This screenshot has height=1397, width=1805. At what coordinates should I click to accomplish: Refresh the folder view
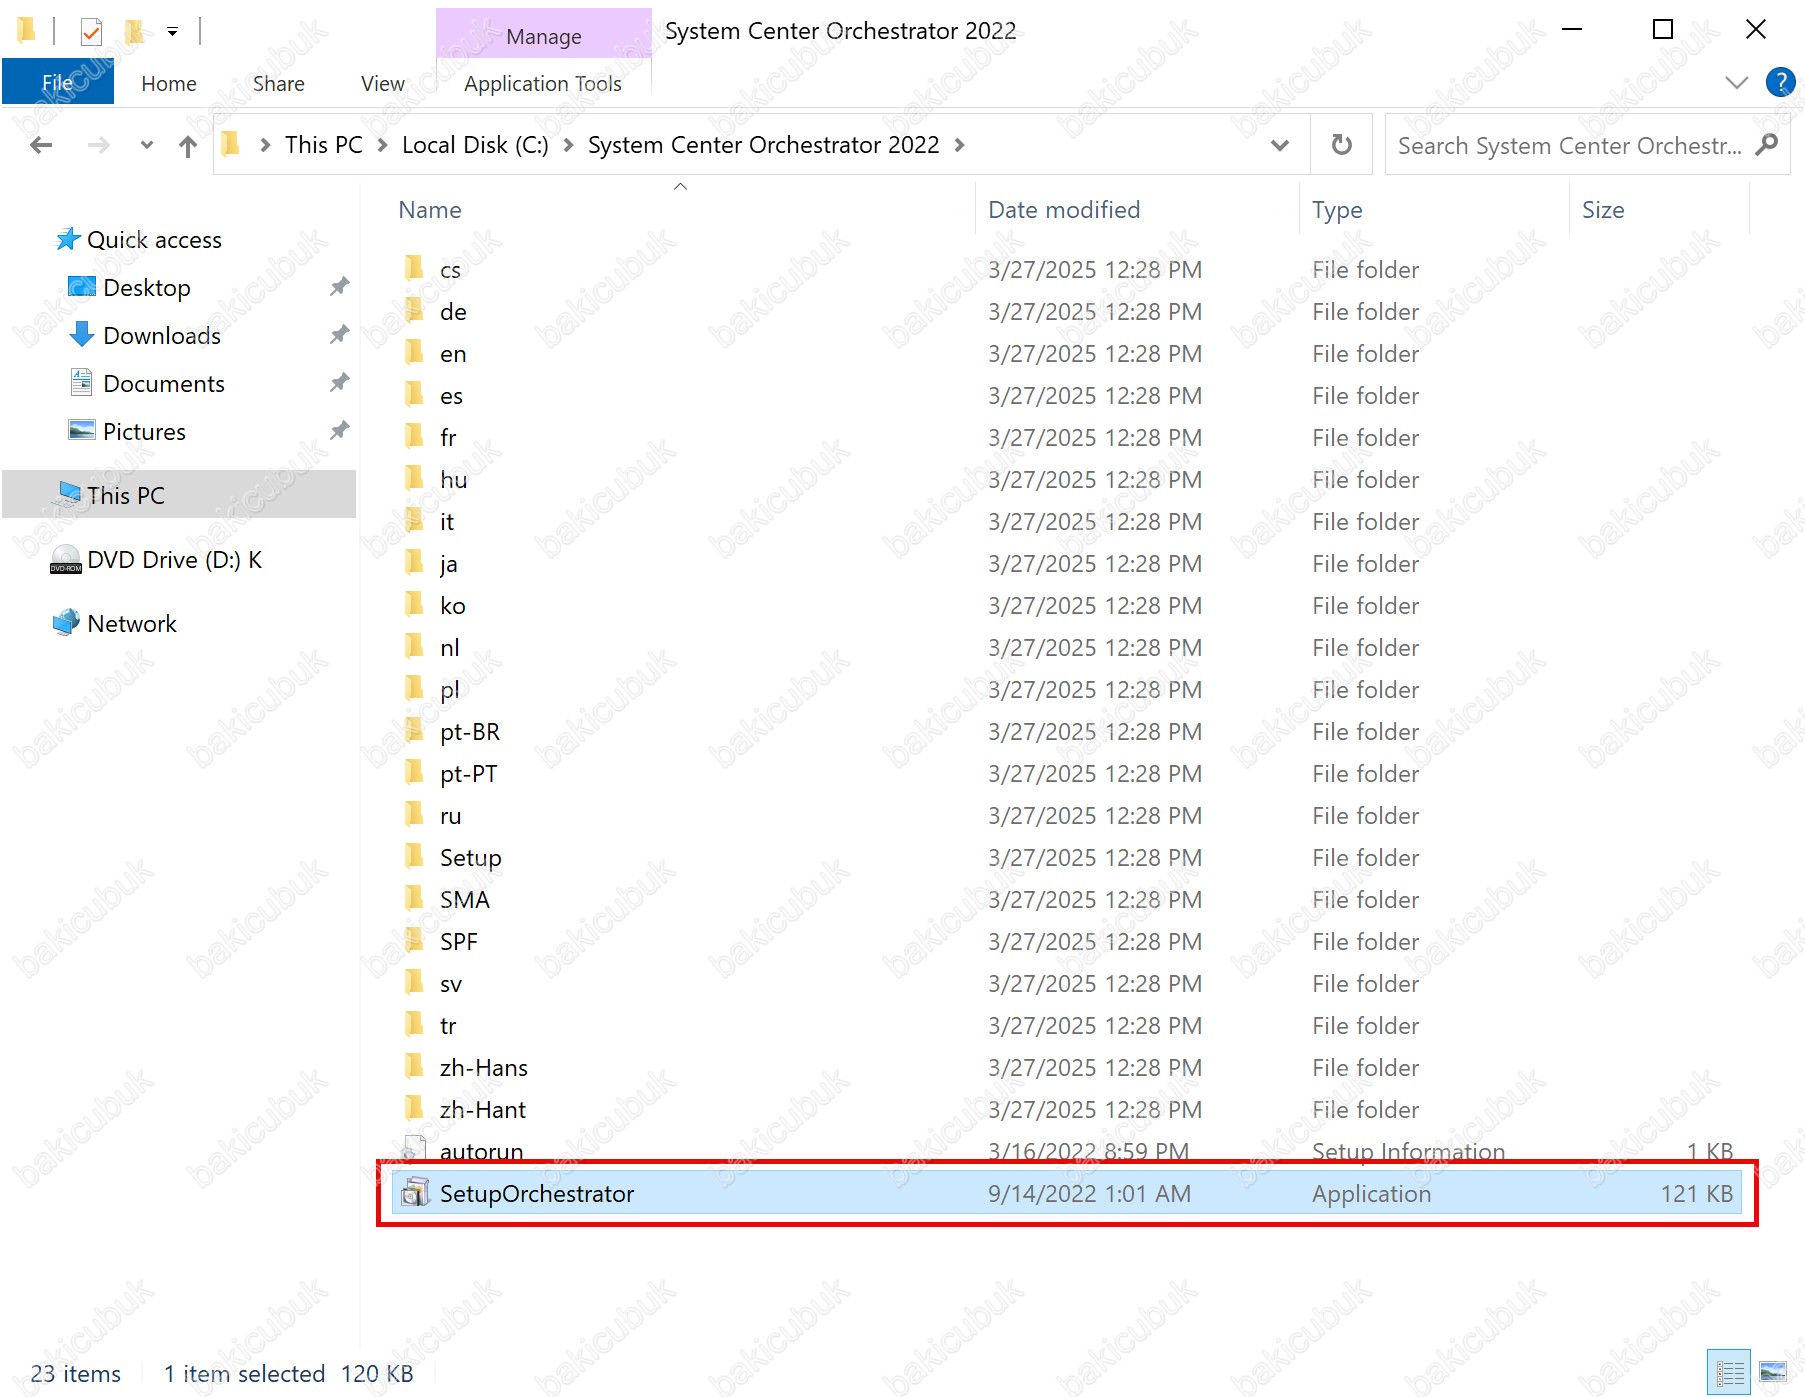(1342, 146)
